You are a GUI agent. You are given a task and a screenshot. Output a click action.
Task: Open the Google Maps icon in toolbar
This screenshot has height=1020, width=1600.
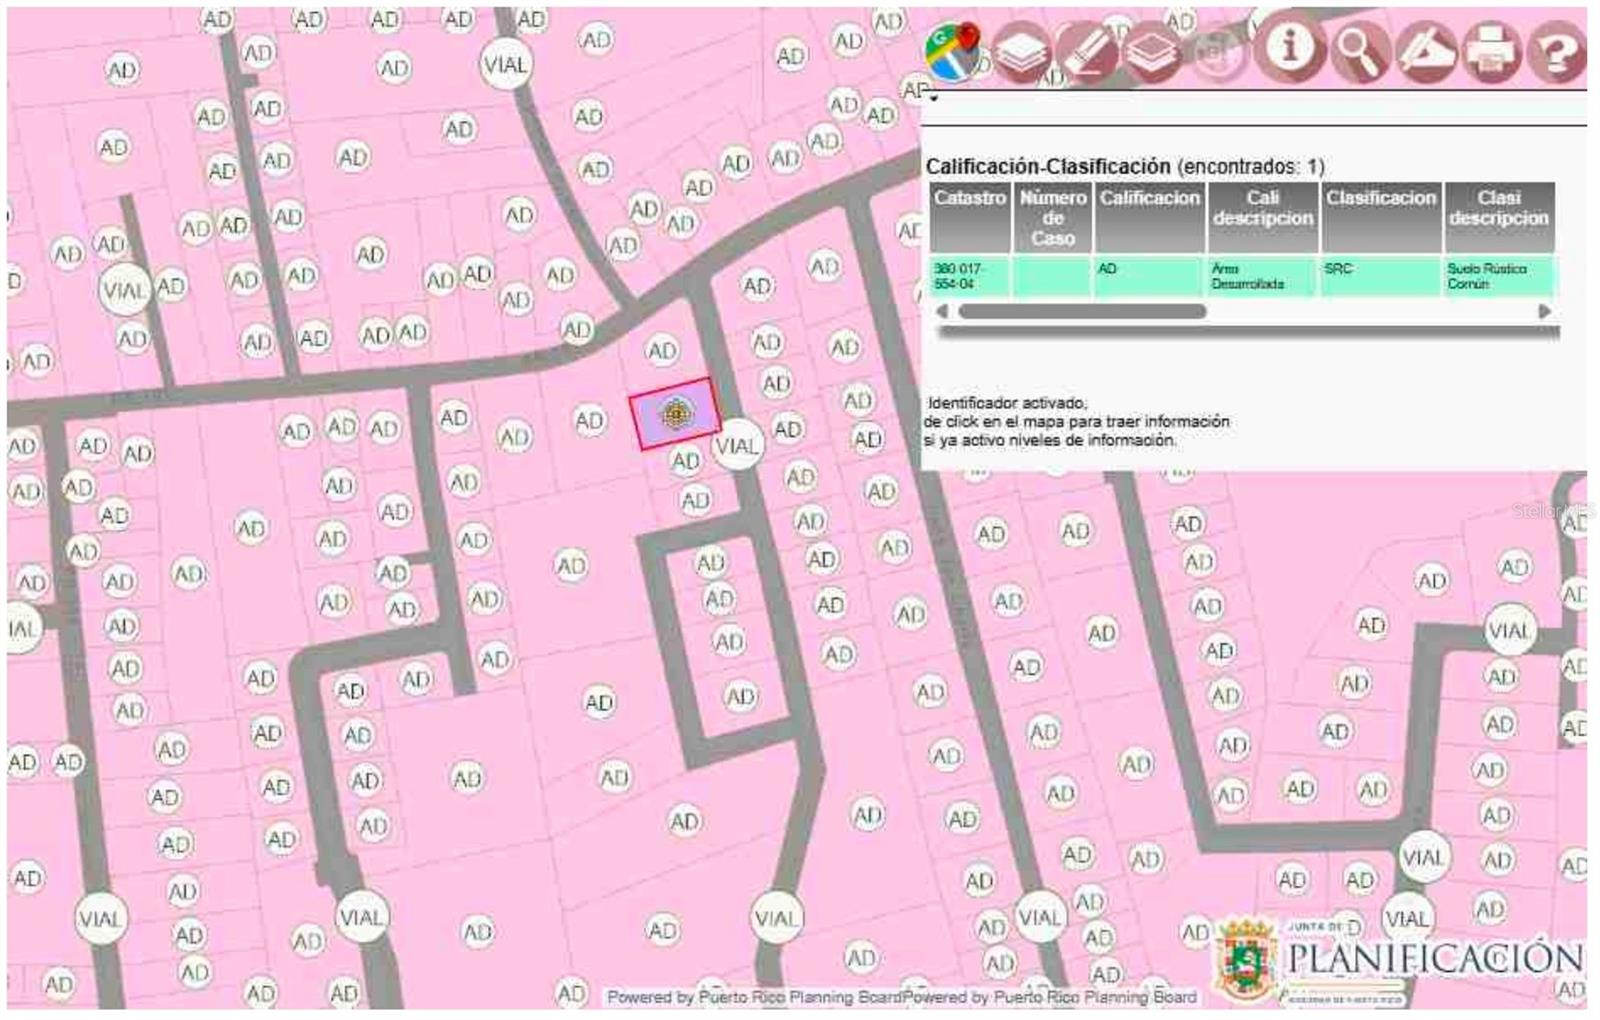pyautogui.click(x=951, y=51)
